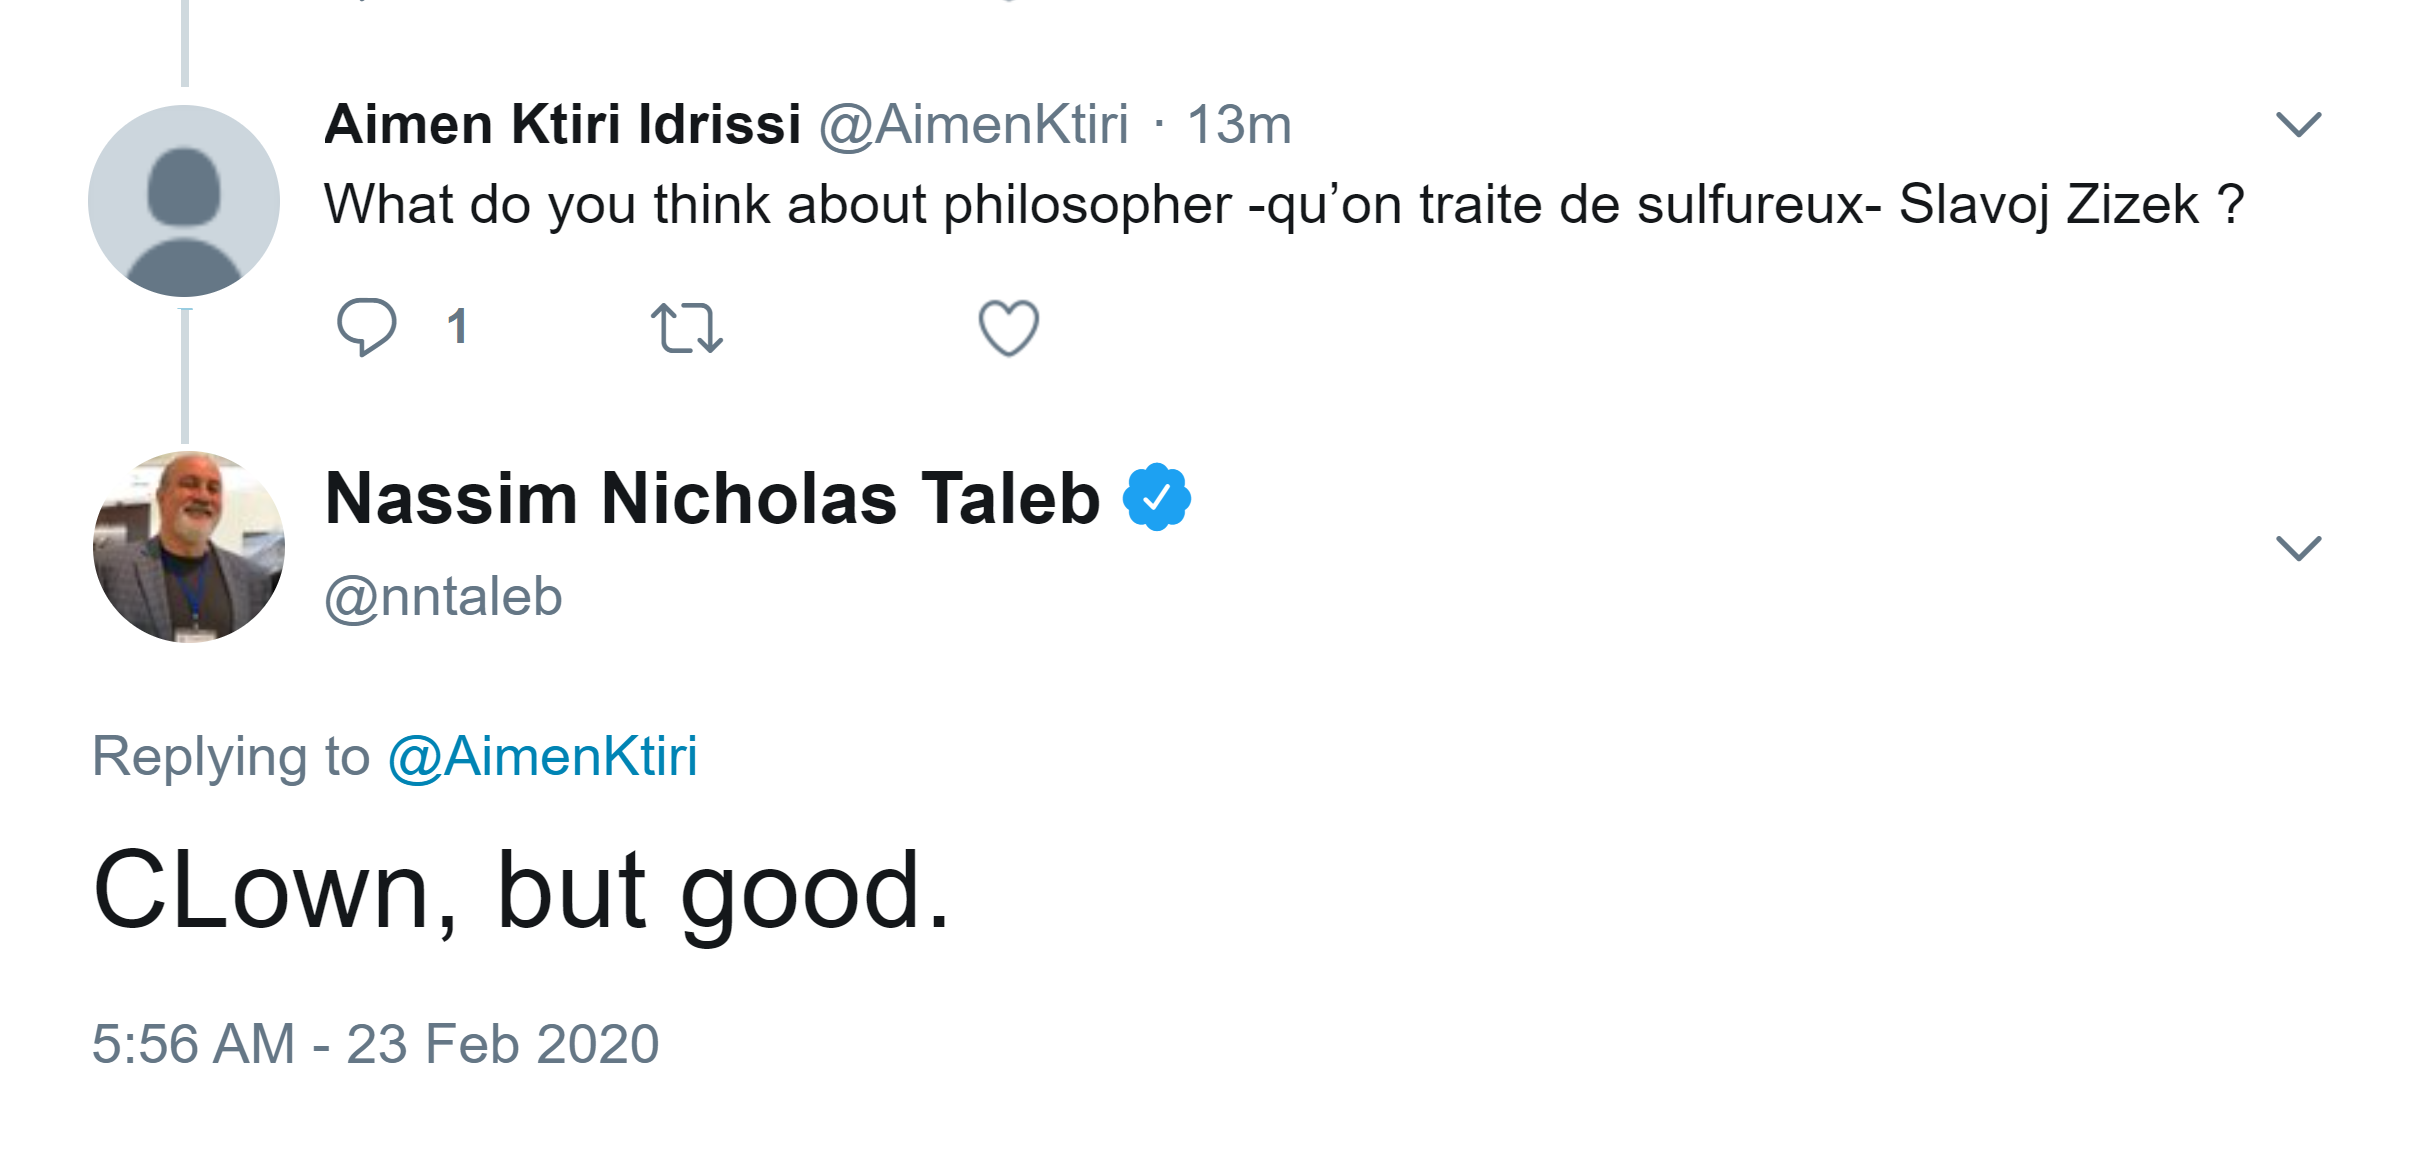Like the tweet about Slavoj Zizek

[x=1008, y=328]
